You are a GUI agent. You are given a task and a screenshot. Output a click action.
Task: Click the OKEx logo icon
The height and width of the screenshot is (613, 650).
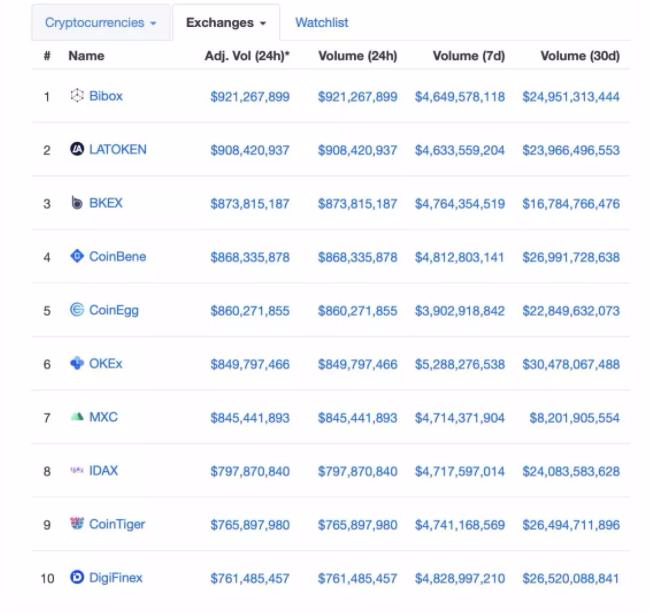click(77, 363)
